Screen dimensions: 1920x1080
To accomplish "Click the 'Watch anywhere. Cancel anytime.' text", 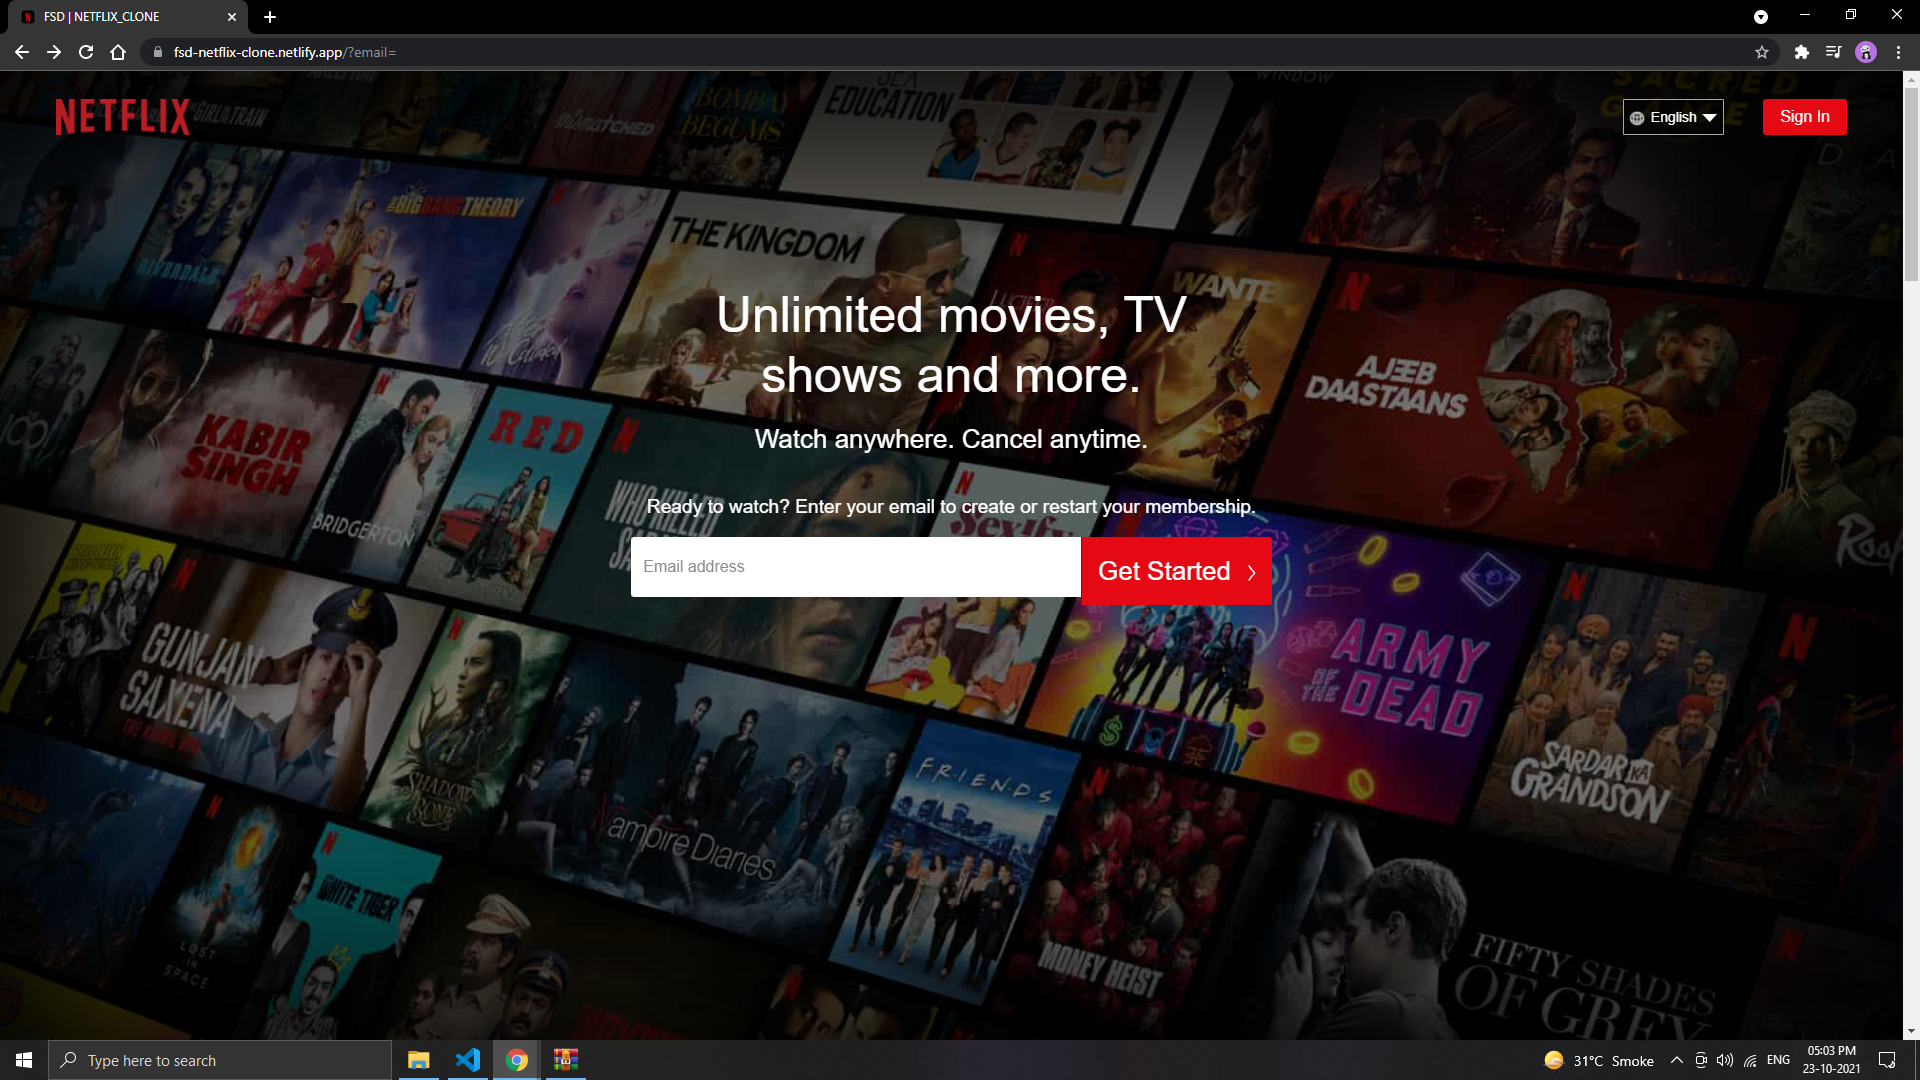I will (x=951, y=439).
